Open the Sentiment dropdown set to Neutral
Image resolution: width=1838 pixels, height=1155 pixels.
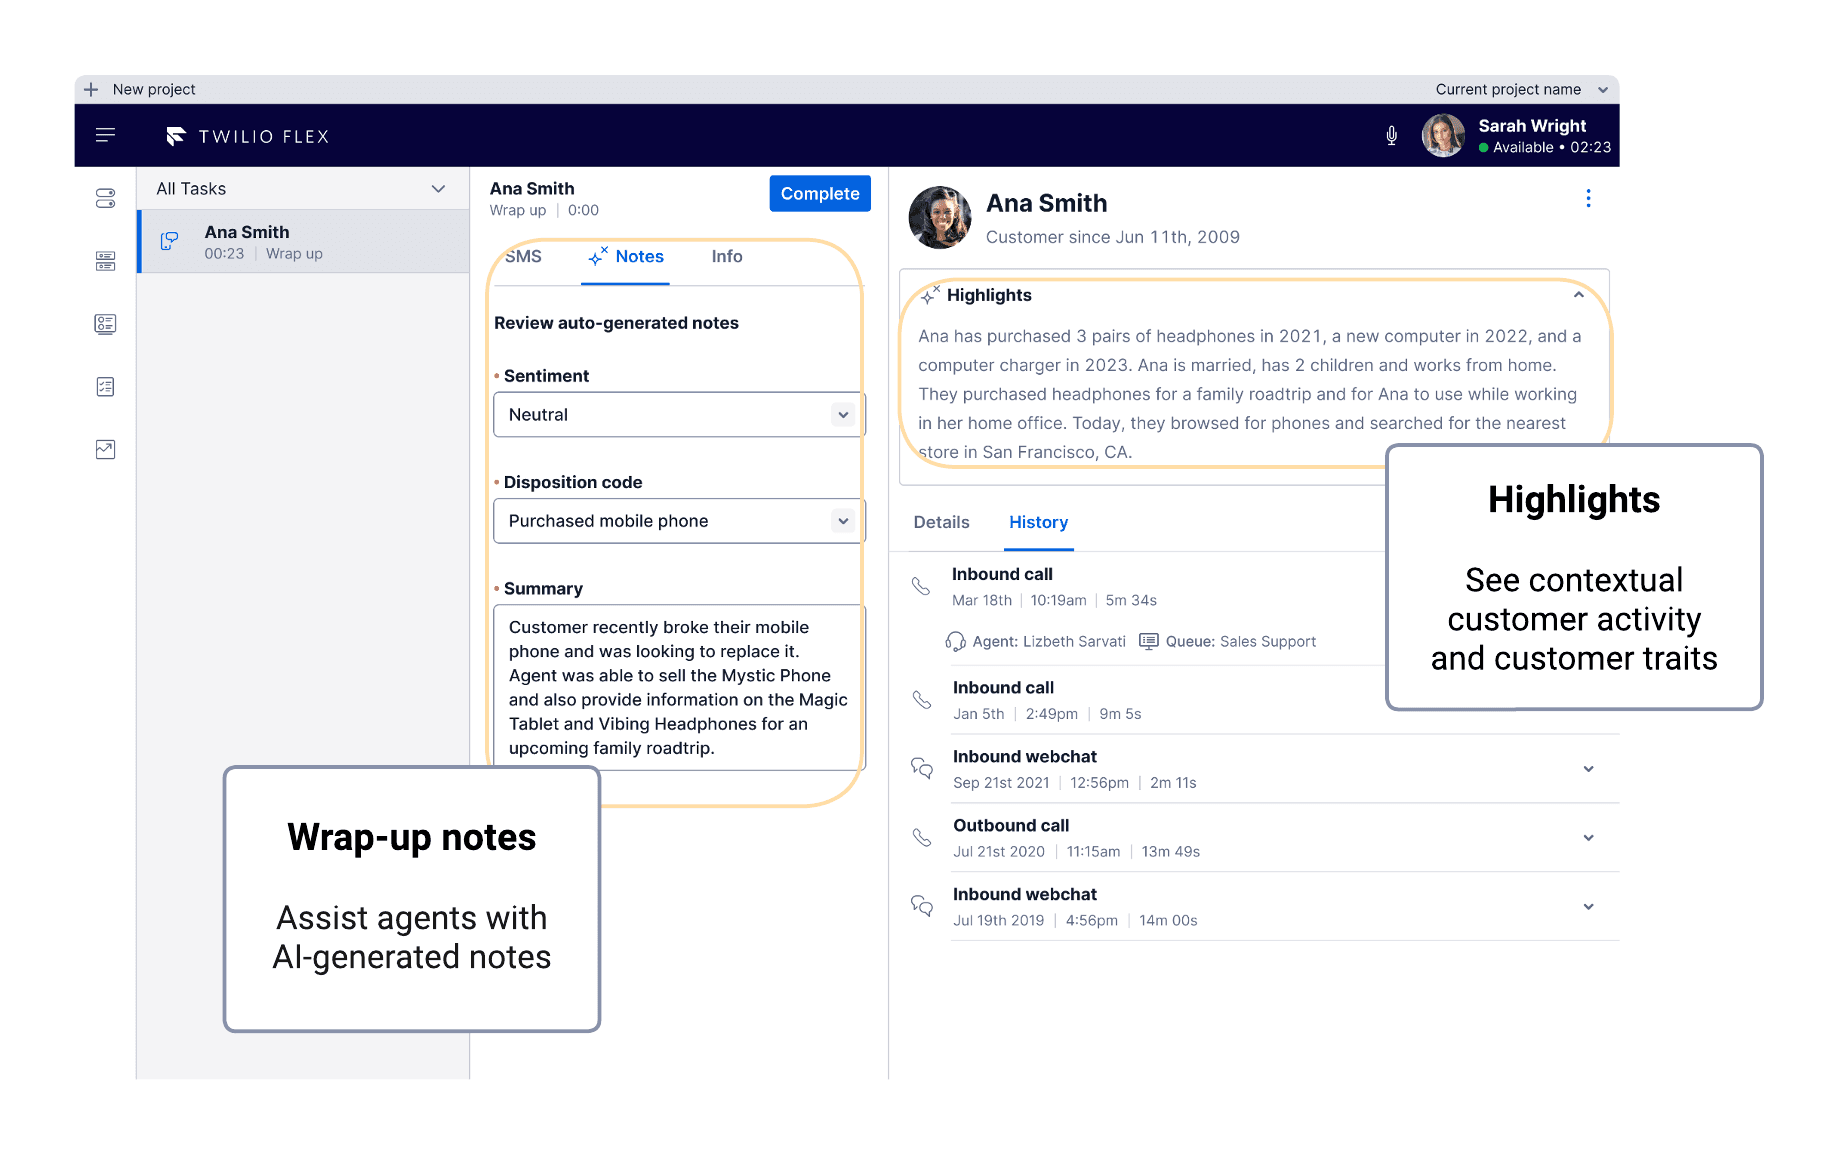pyautogui.click(x=679, y=415)
